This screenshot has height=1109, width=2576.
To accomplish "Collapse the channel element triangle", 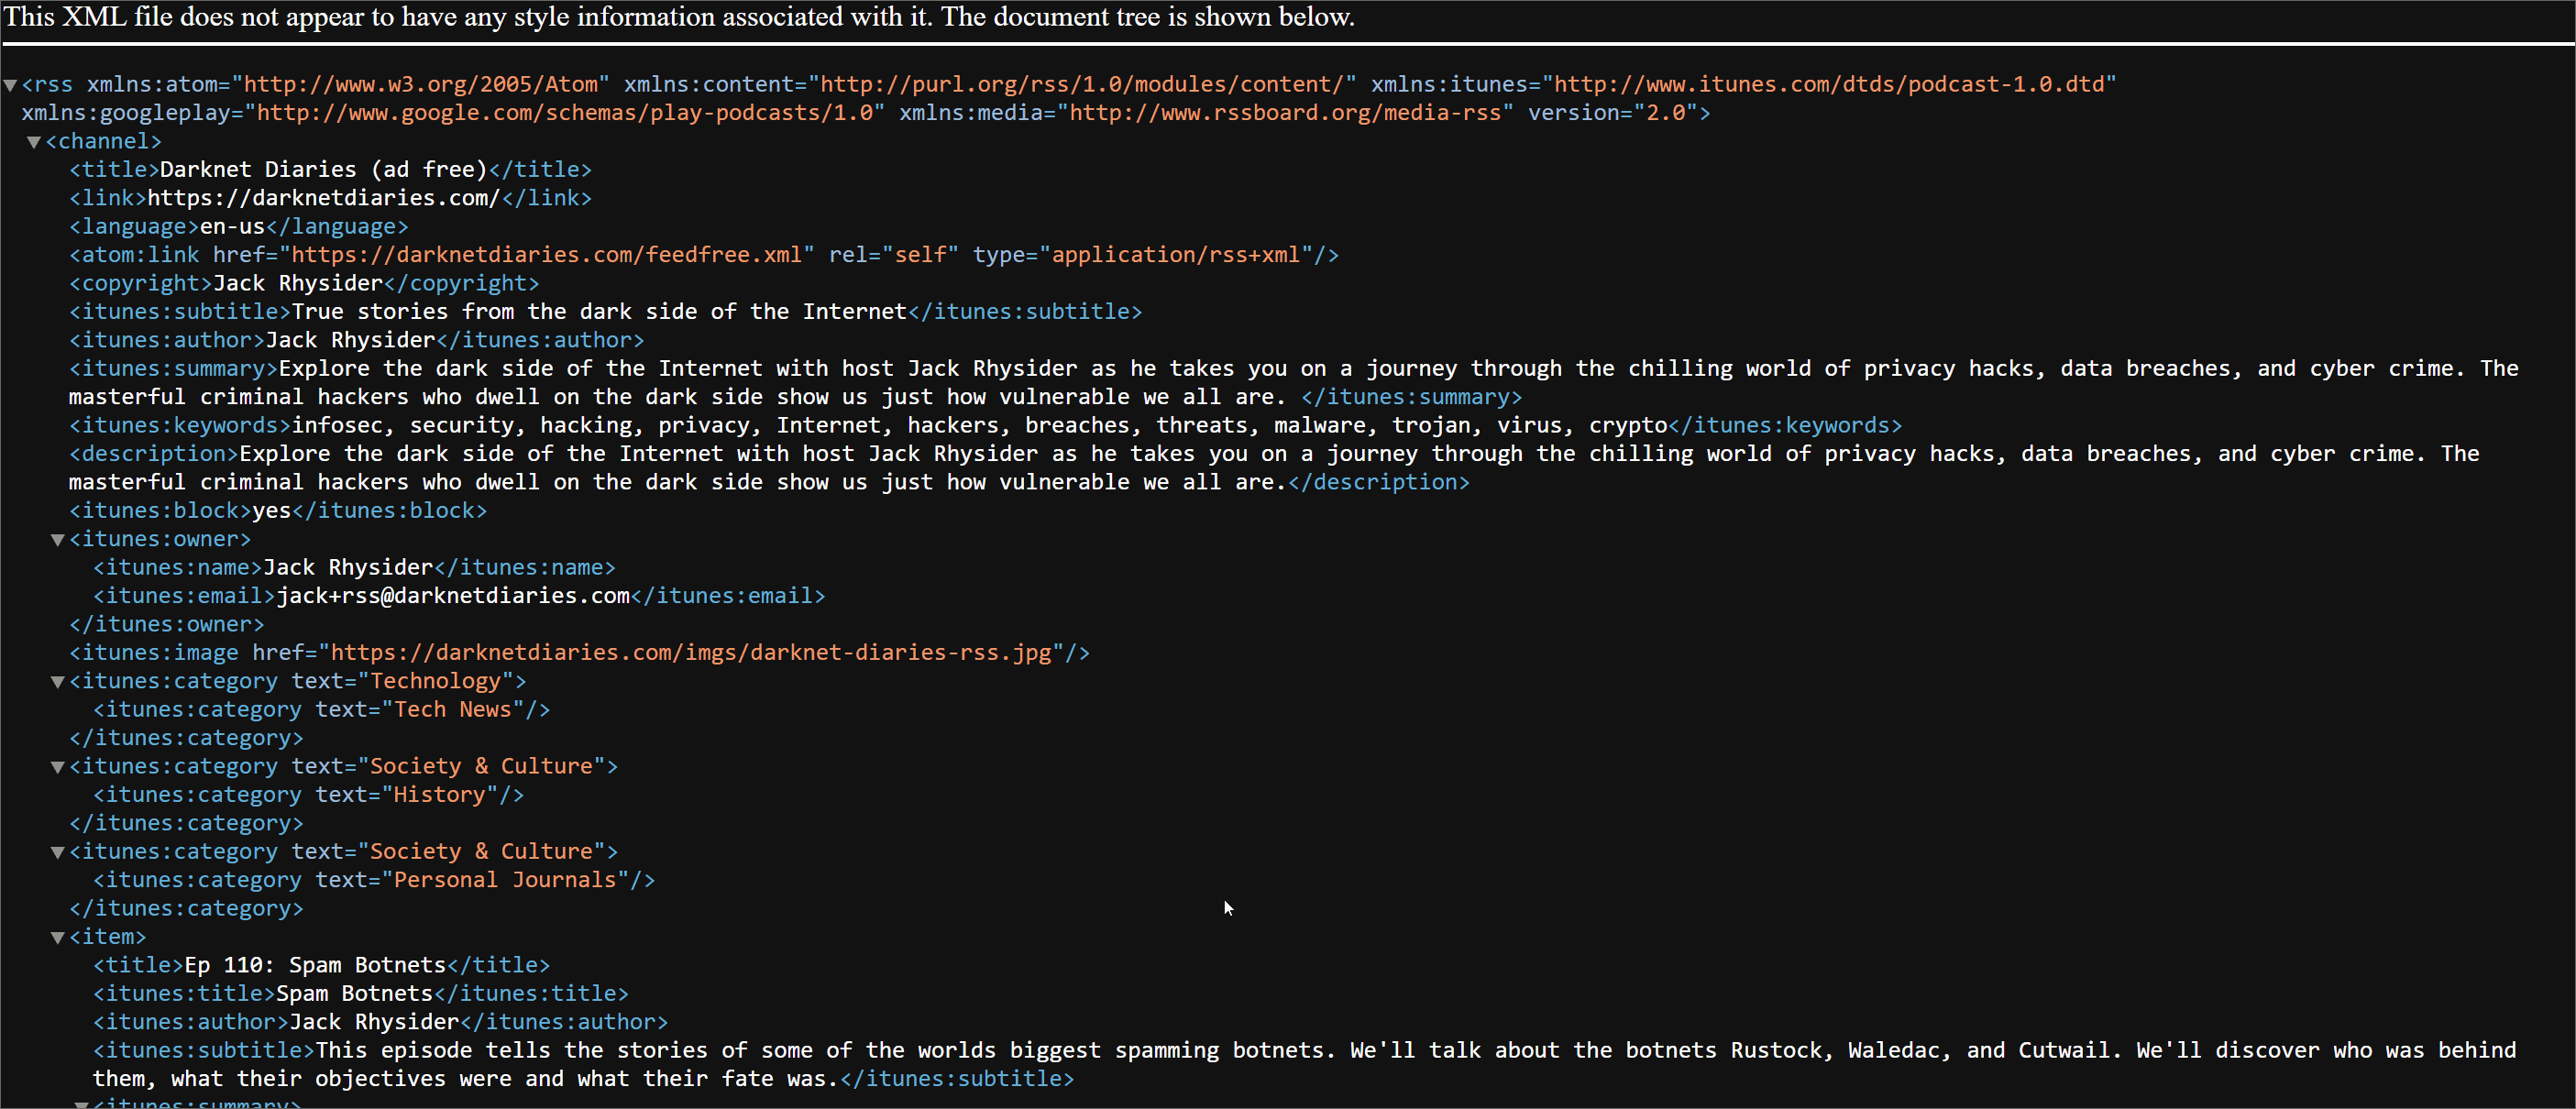I will [x=34, y=143].
